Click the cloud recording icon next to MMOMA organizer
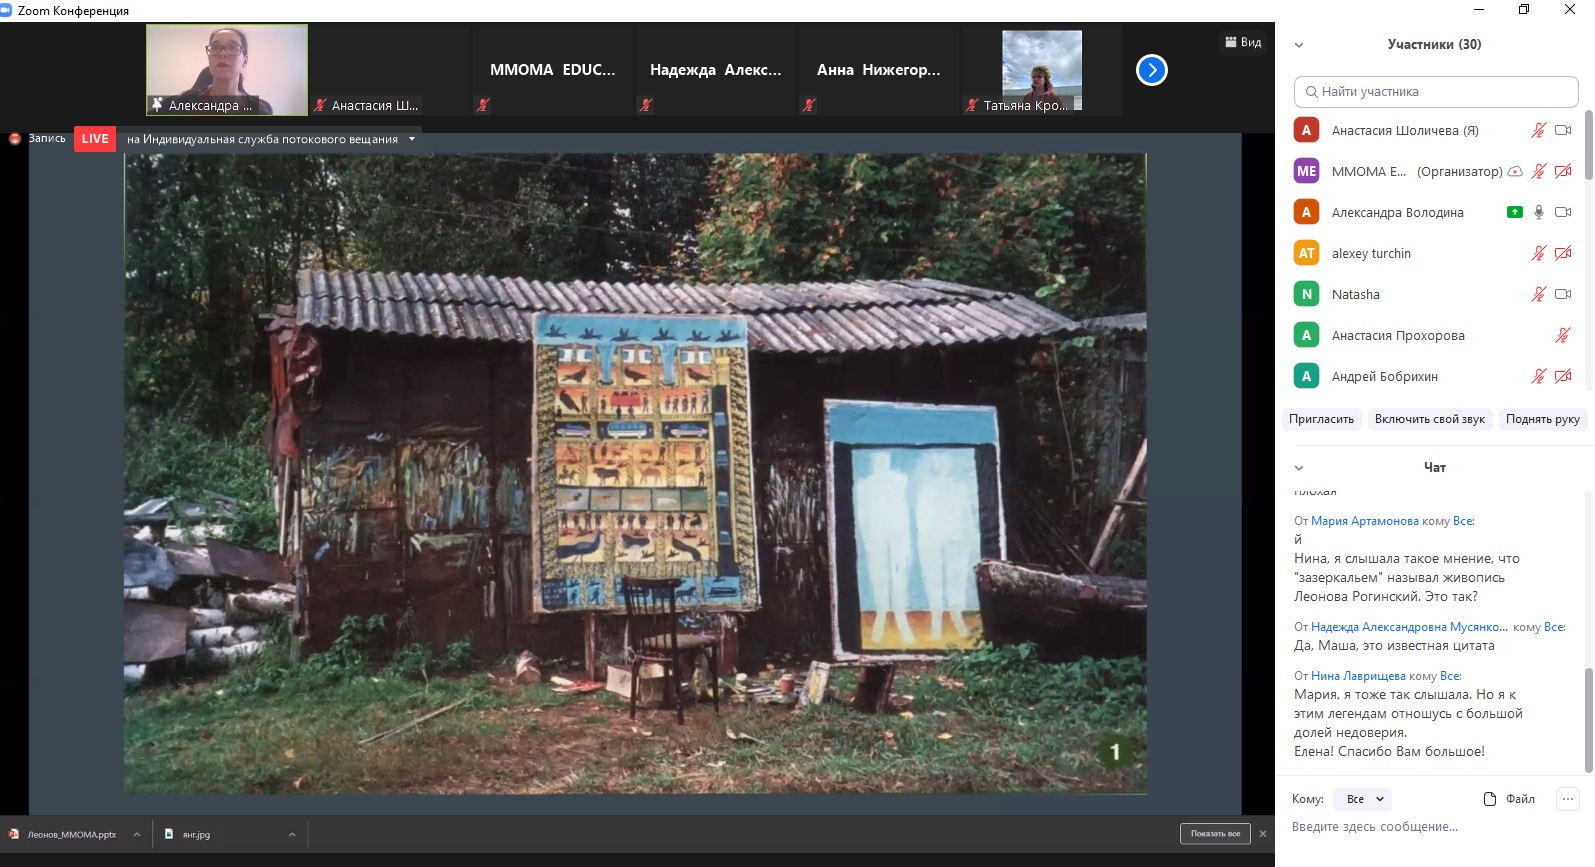 click(x=1515, y=171)
